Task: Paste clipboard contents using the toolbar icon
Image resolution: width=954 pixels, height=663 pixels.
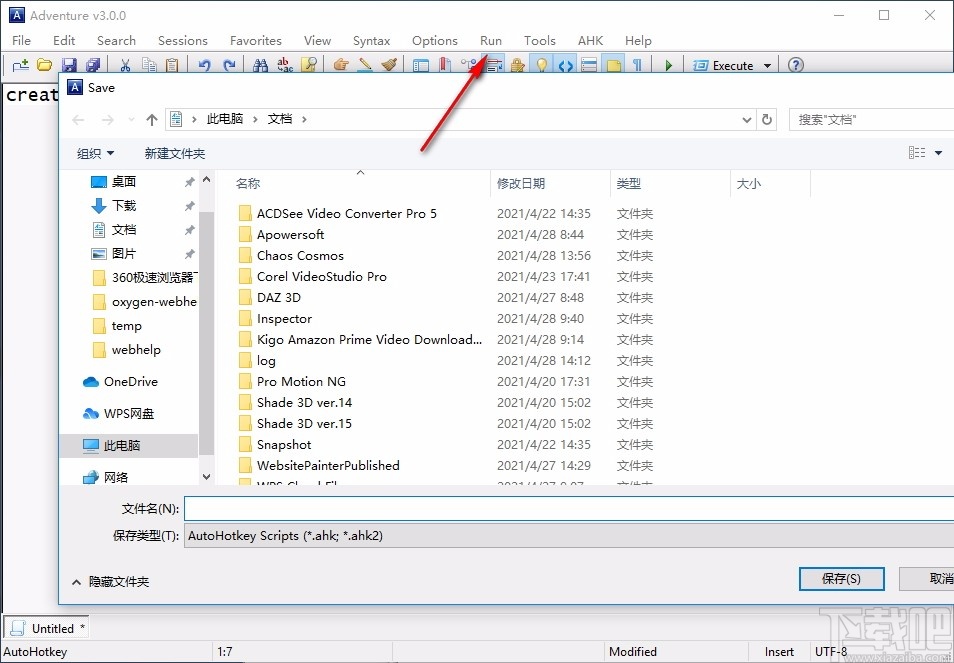Action: pyautogui.click(x=170, y=64)
